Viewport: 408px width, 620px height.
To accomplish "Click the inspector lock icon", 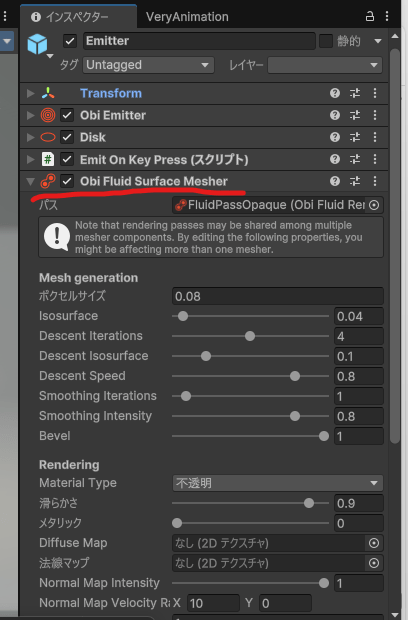I will click(x=370, y=16).
